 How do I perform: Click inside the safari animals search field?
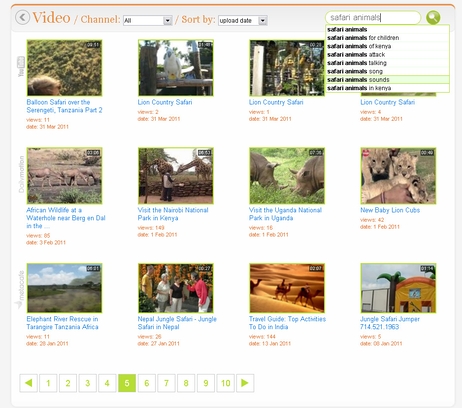373,17
